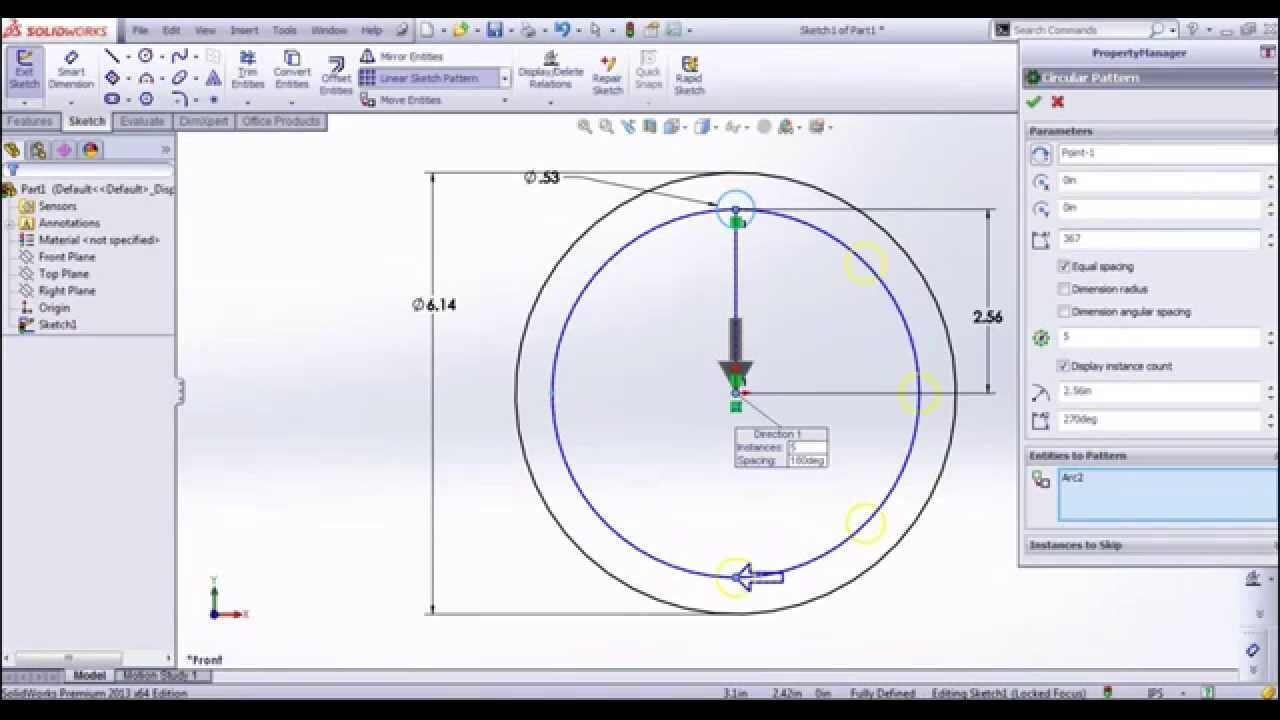Select Top Plane in the design tree

pyautogui.click(x=63, y=274)
